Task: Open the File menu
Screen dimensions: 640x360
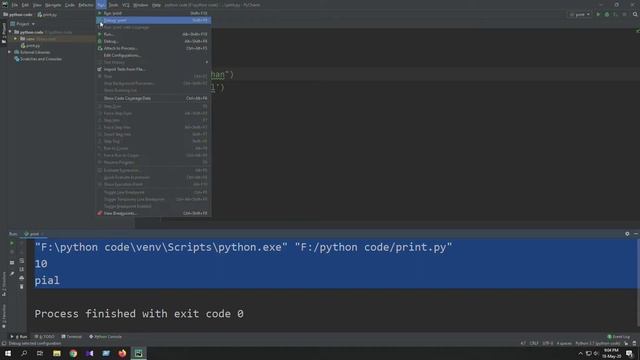Action: pyautogui.click(x=15, y=5)
